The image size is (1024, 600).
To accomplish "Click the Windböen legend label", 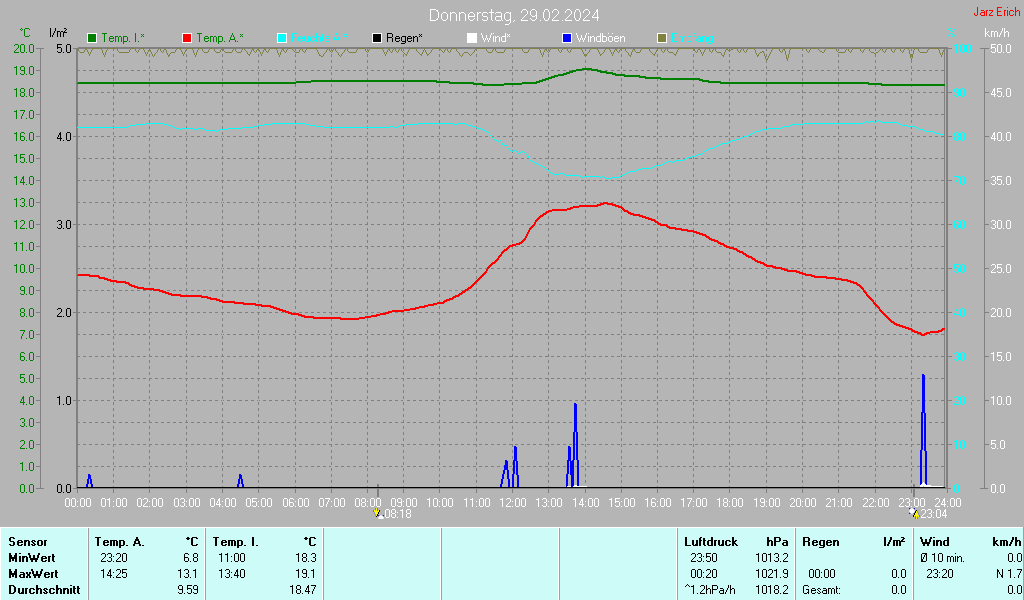I will (601, 38).
